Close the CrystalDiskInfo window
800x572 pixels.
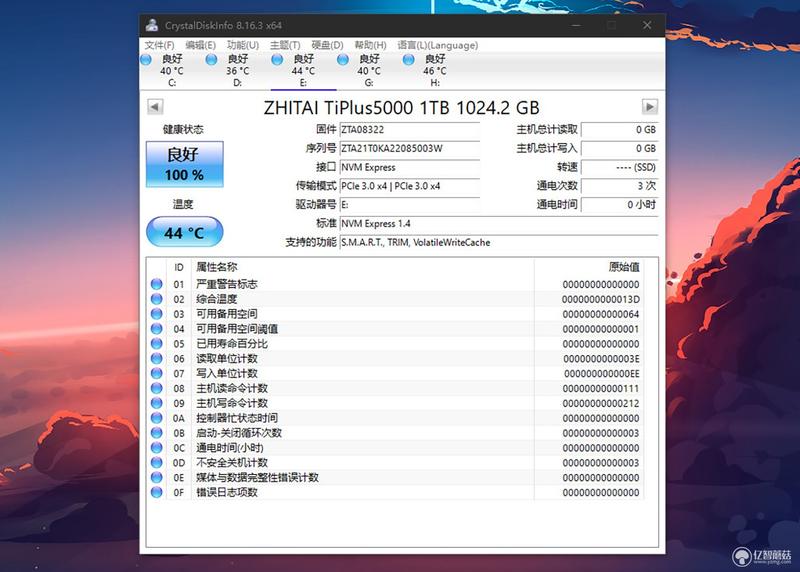coord(647,25)
